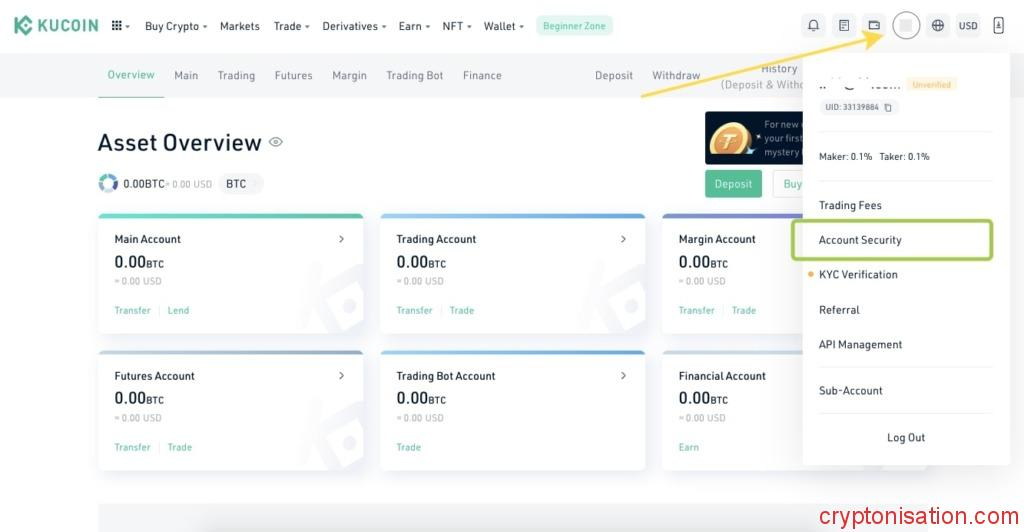Toggle balance visibility eye icon
The image size is (1024, 532).
pyautogui.click(x=276, y=142)
